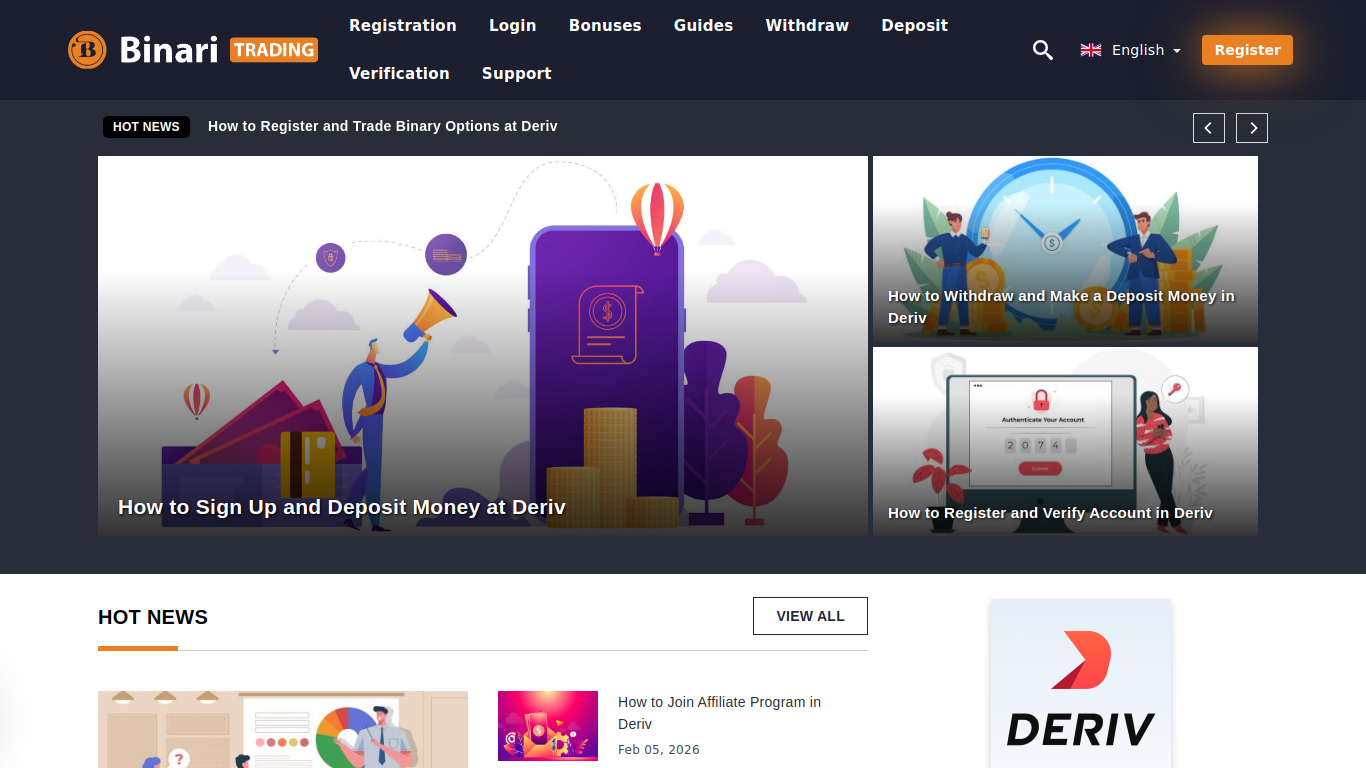
Task: Open 'How to Join Affiliate Program' article link
Action: (720, 713)
